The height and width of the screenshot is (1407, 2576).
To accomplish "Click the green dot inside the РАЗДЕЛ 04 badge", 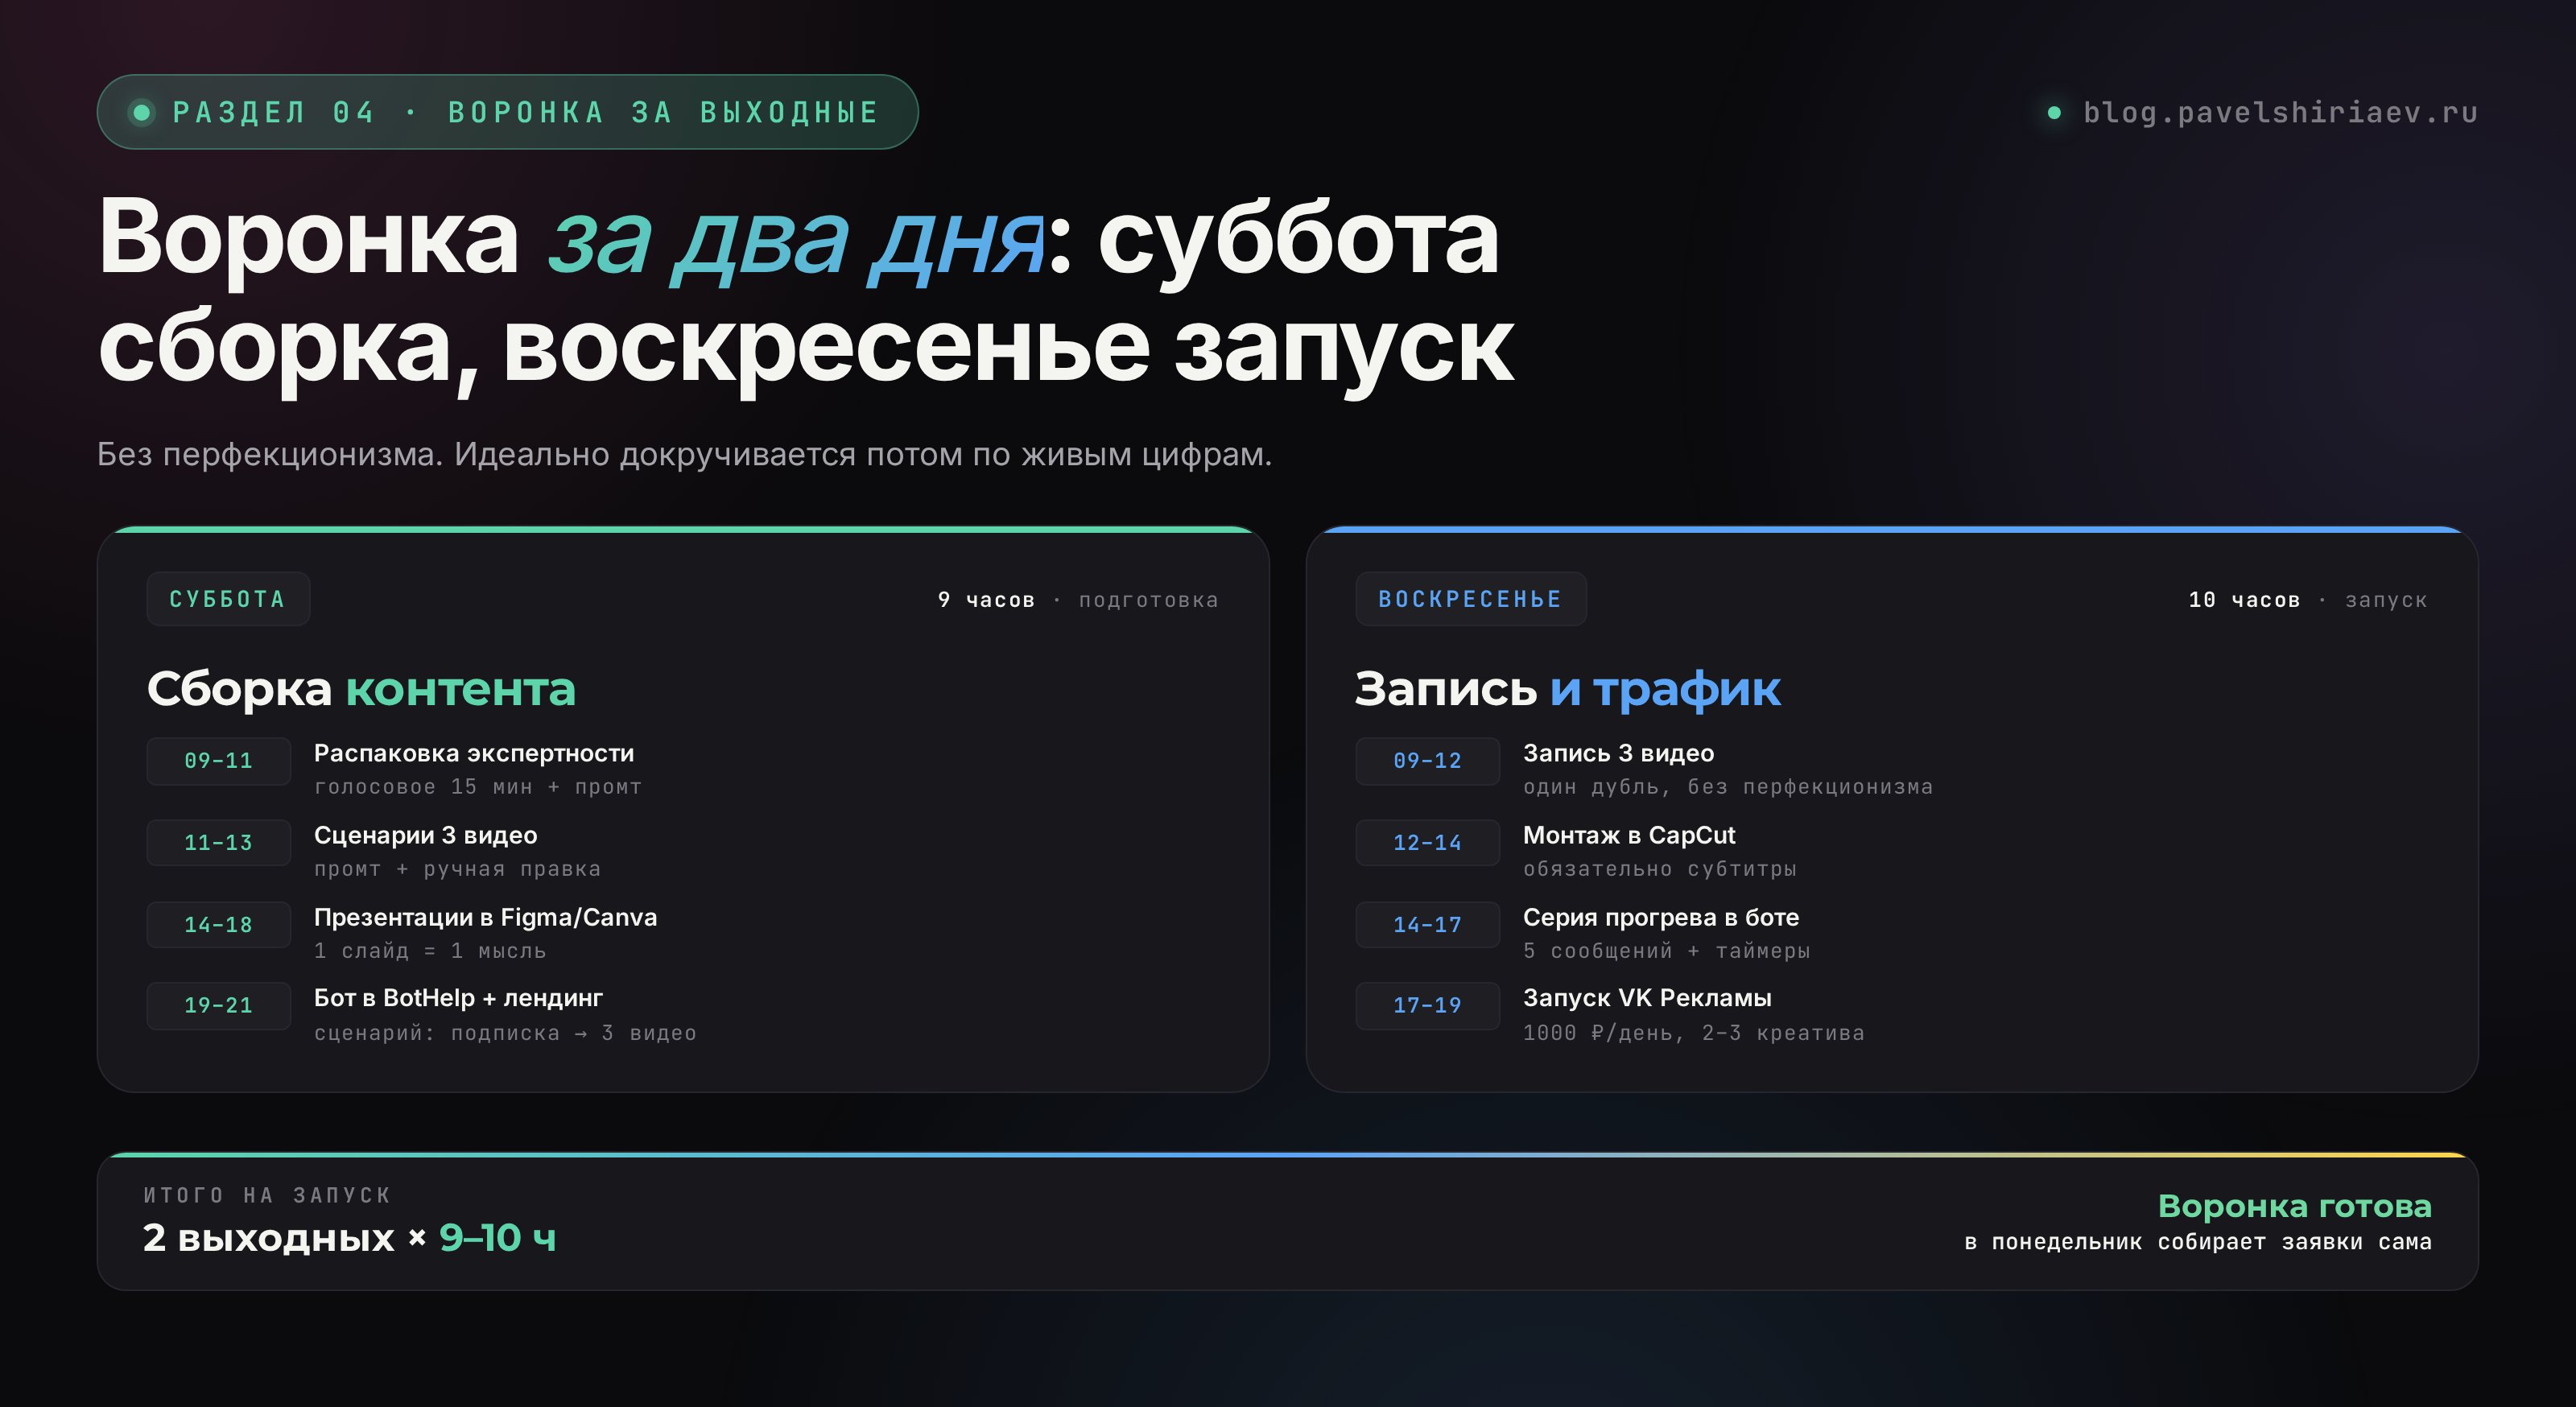I will coord(142,112).
